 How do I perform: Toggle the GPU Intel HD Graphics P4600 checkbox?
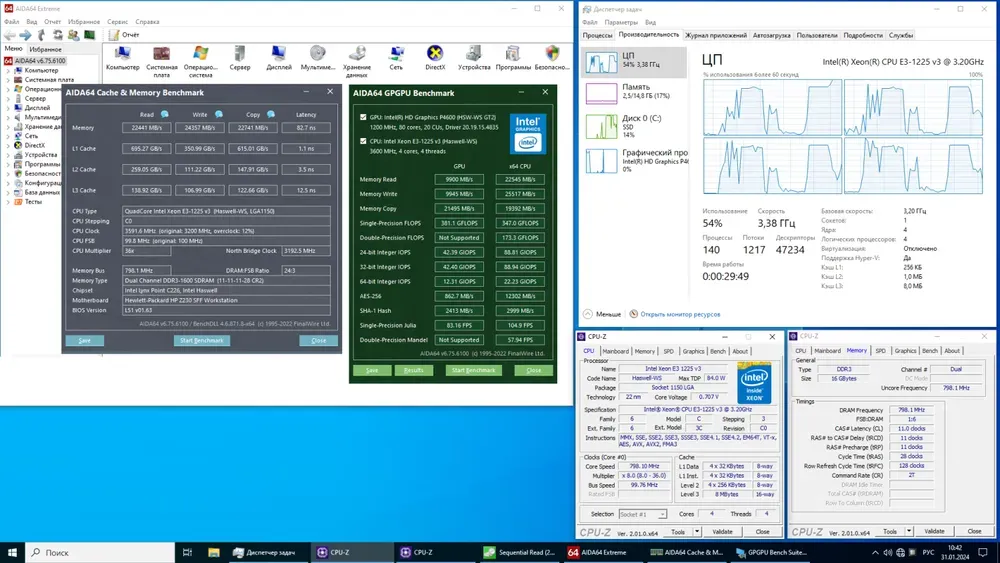[x=362, y=116]
